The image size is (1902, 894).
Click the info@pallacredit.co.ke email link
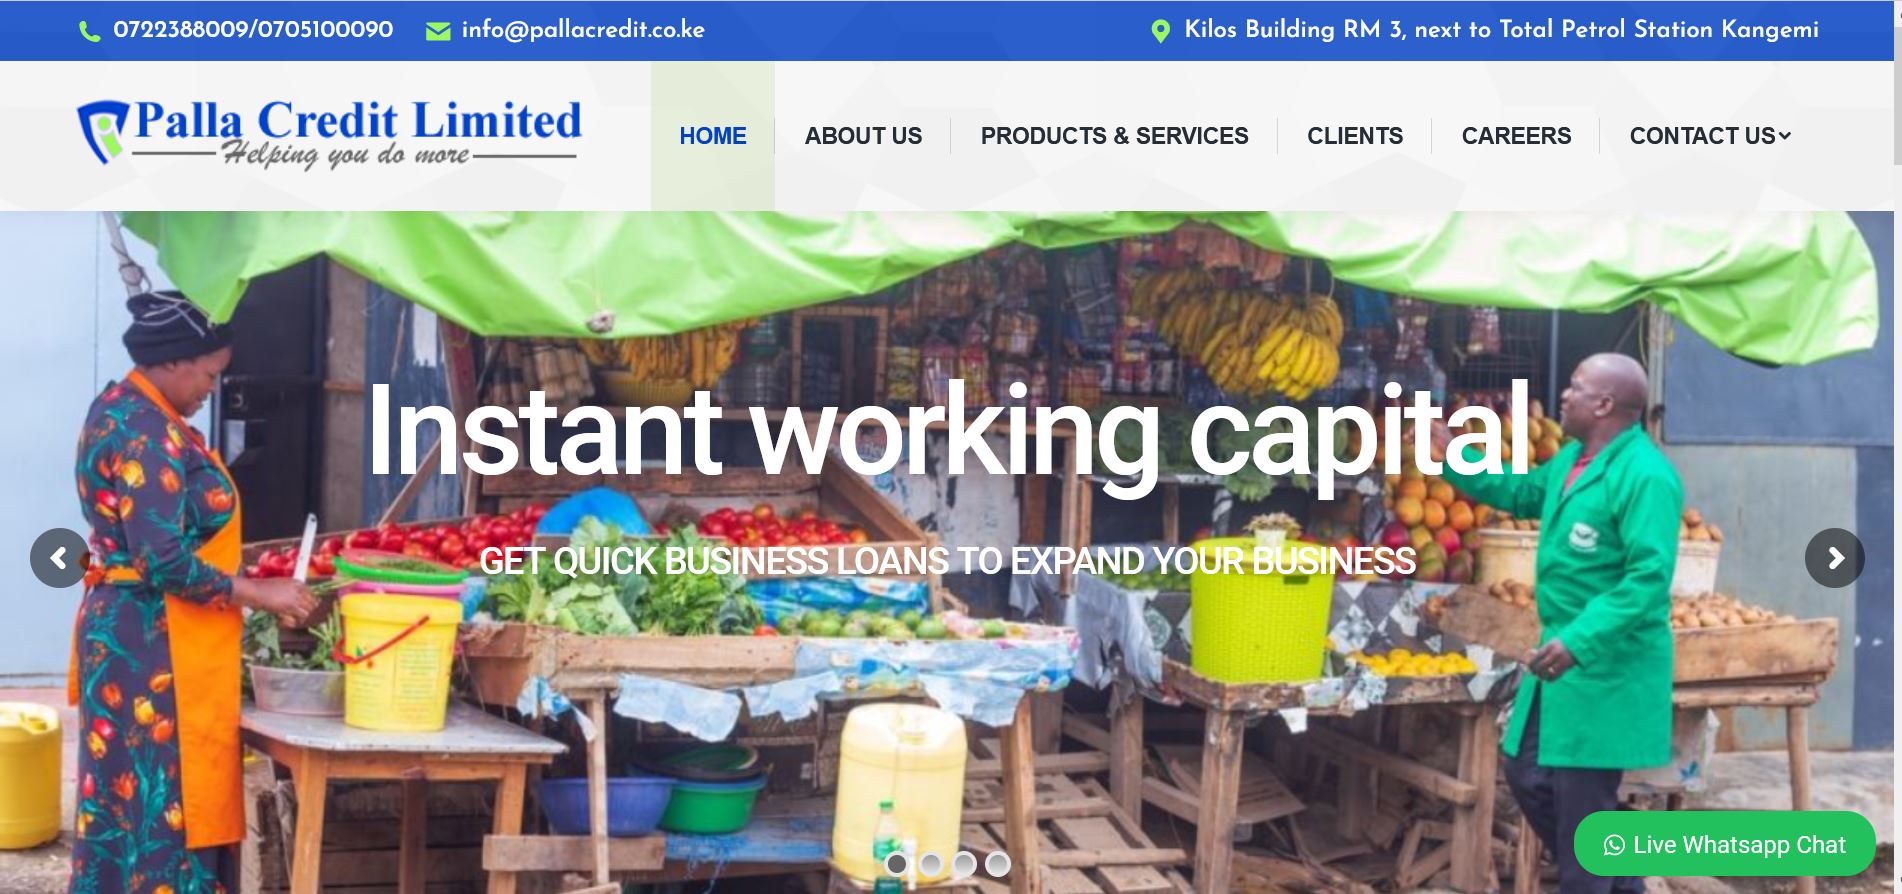pos(583,30)
